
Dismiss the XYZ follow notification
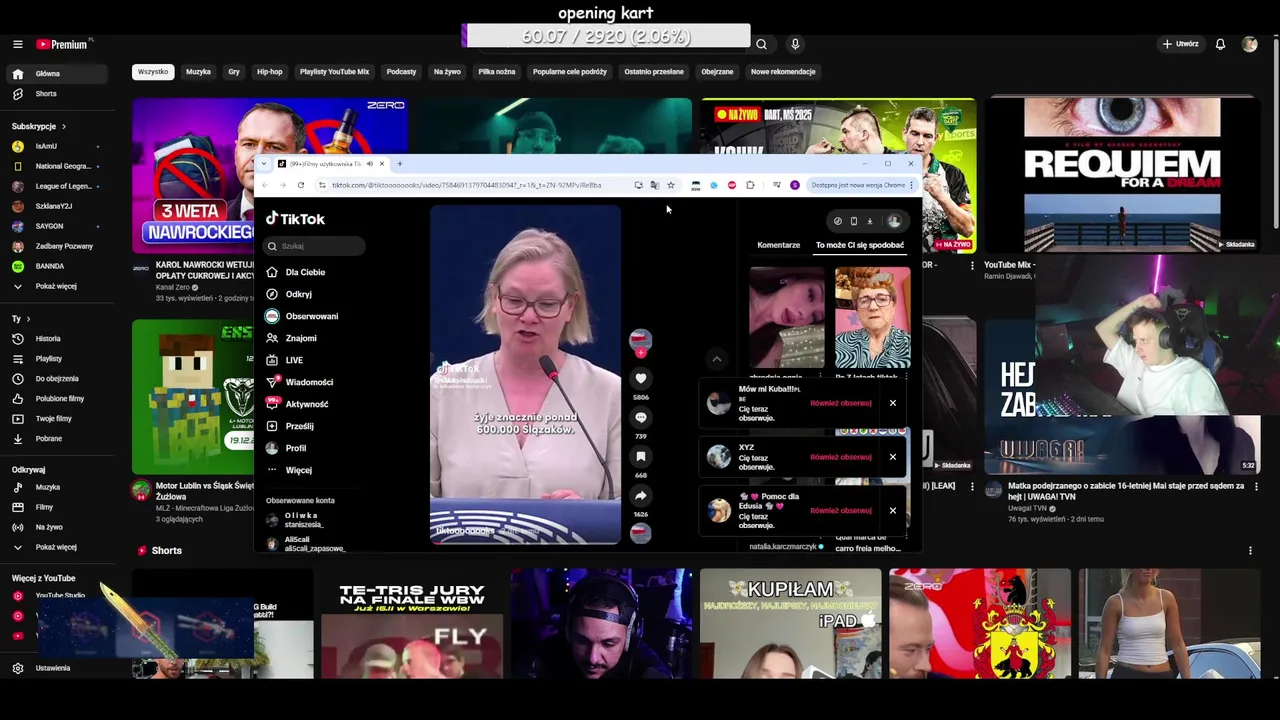coord(893,457)
